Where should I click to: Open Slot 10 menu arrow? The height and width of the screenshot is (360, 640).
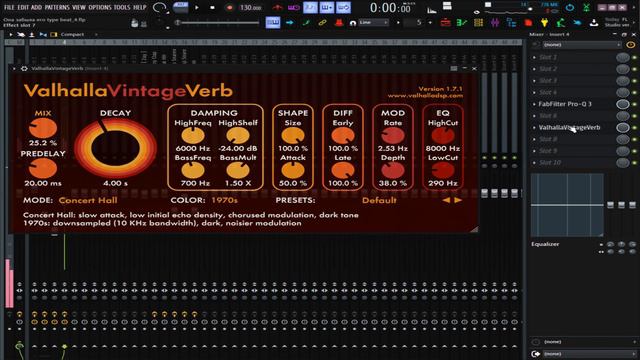[534, 162]
